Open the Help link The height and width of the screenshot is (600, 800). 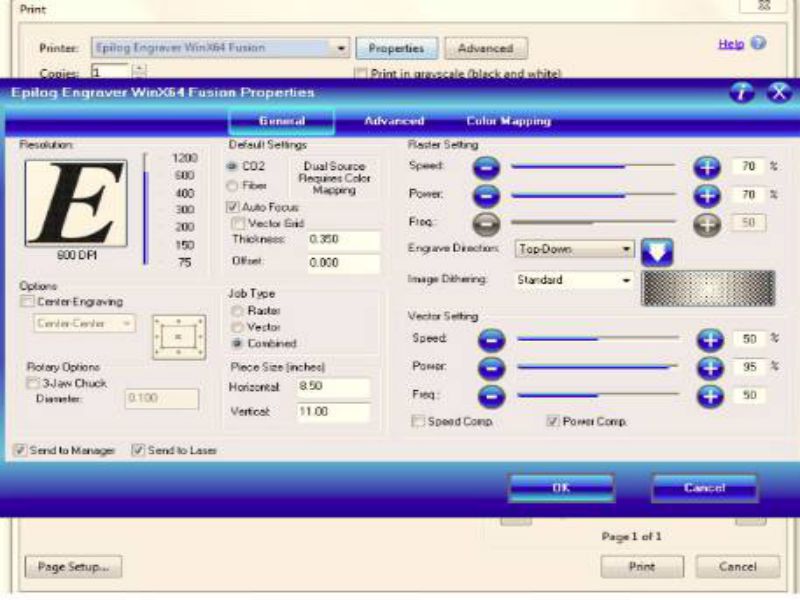pyautogui.click(x=731, y=44)
